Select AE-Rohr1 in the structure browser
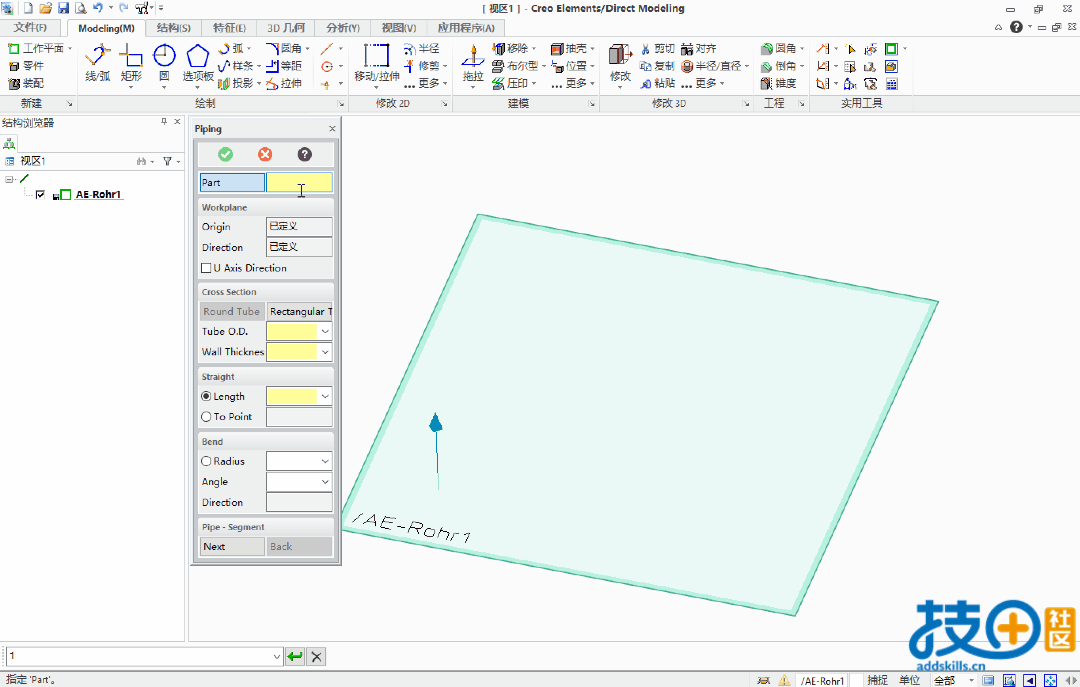The image size is (1080, 687). 98,195
